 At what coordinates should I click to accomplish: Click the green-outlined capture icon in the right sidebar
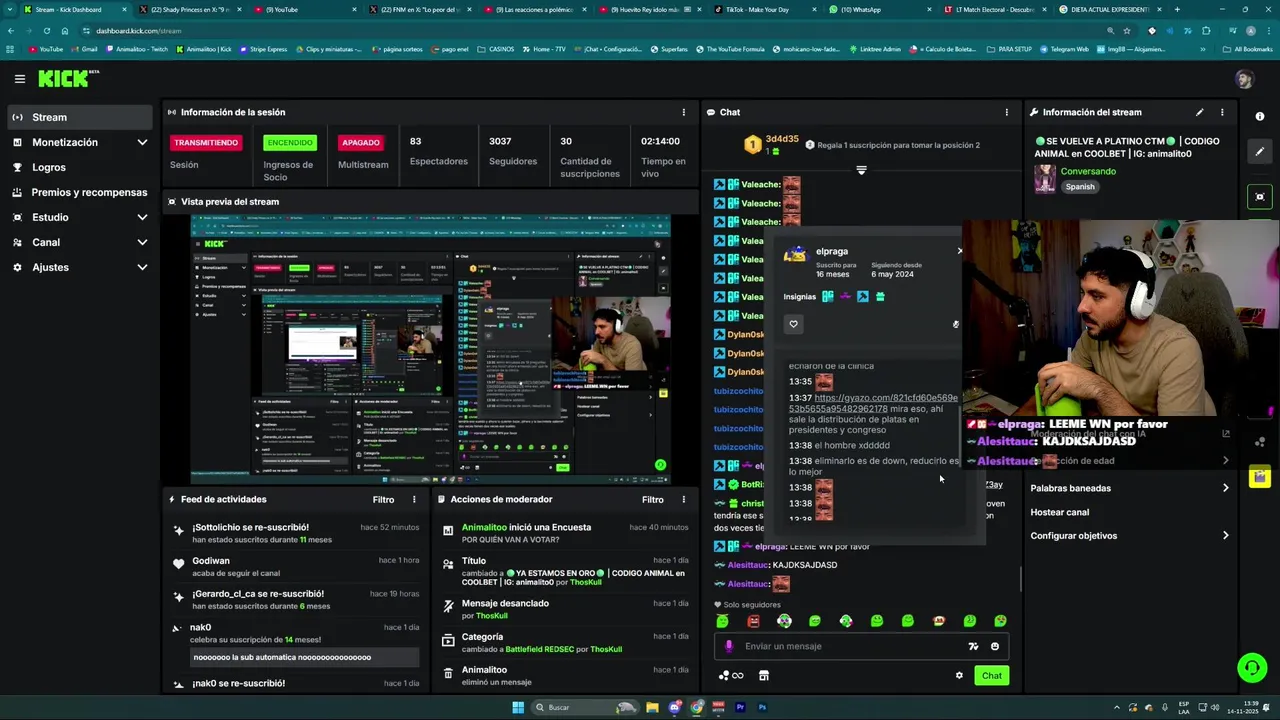pos(1260,197)
